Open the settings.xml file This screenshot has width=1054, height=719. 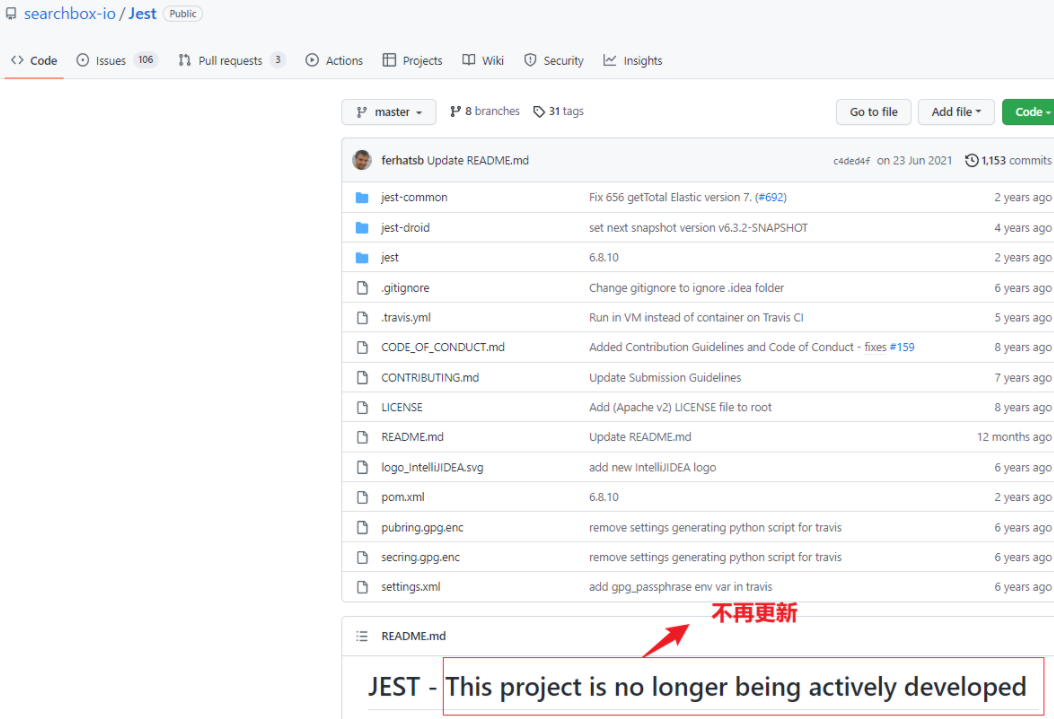coord(411,587)
